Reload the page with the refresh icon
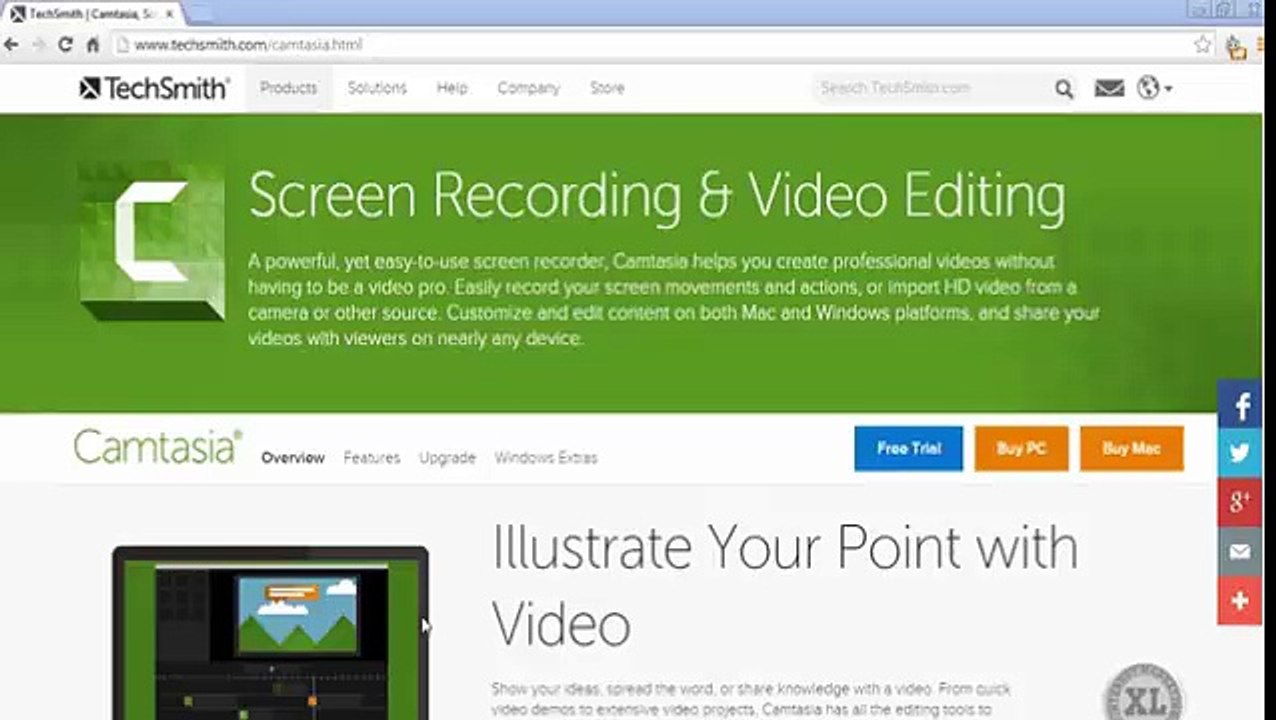Screen dimensions: 1276x720 click(x=65, y=45)
